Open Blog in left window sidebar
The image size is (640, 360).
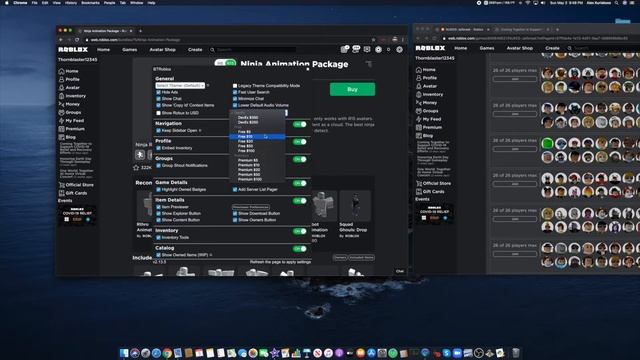pos(67,137)
